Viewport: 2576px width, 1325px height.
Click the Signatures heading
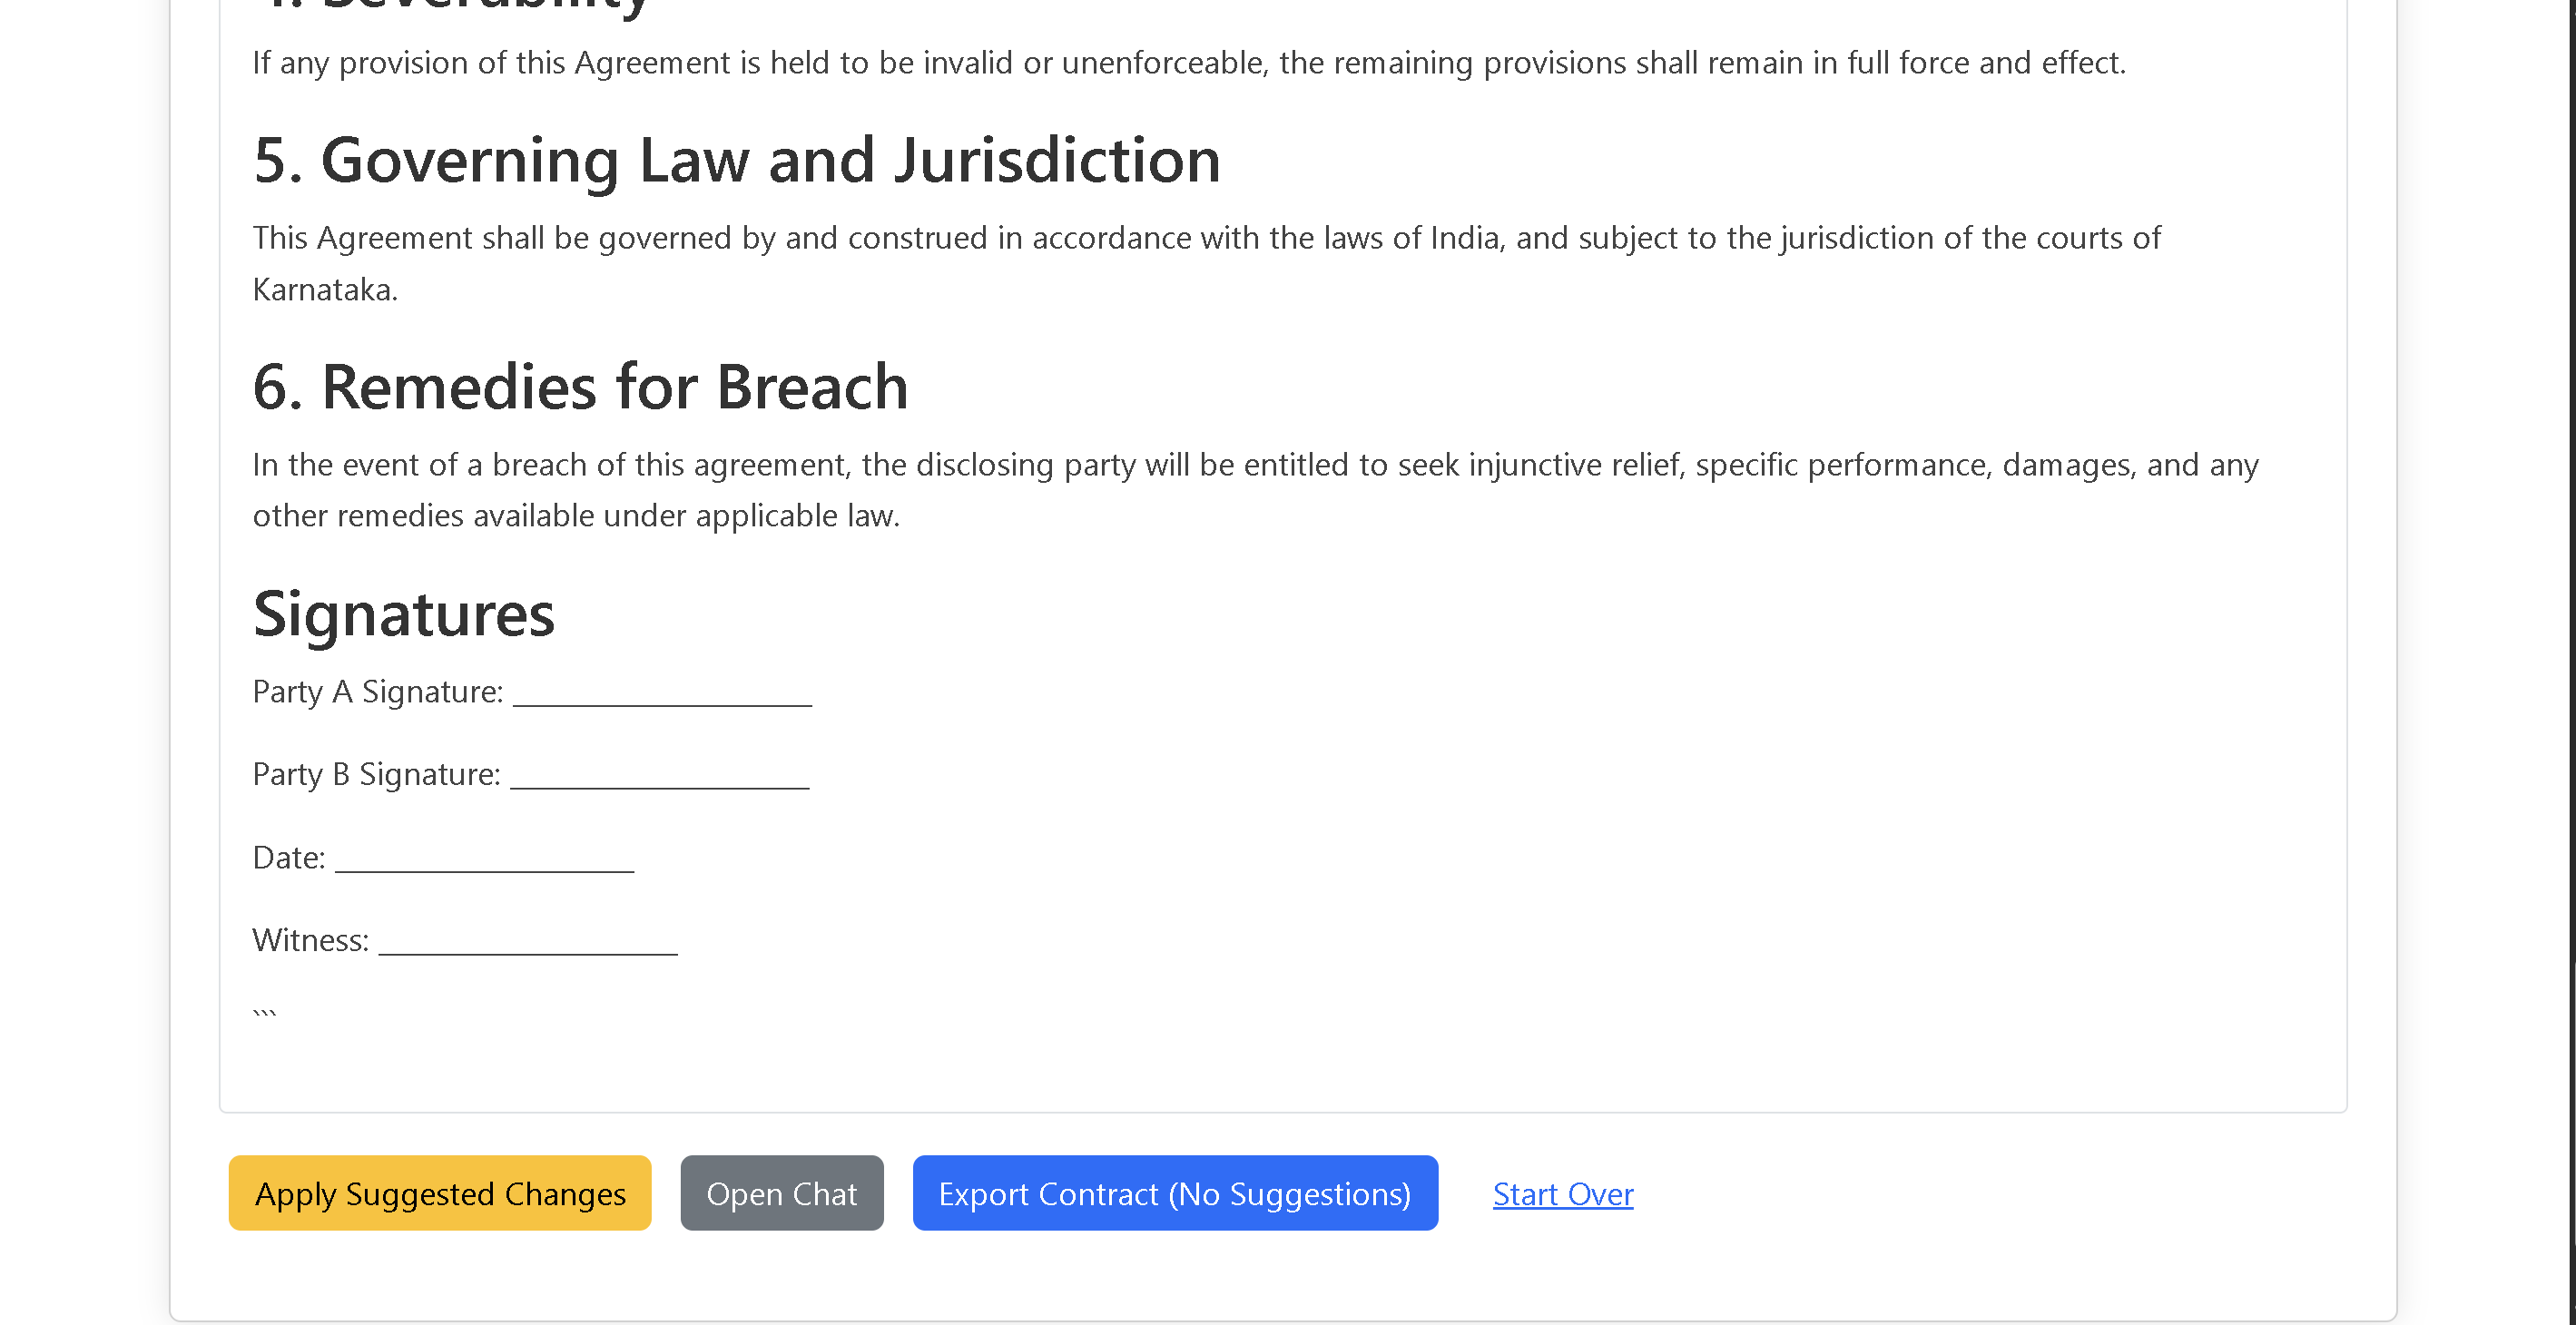404,614
